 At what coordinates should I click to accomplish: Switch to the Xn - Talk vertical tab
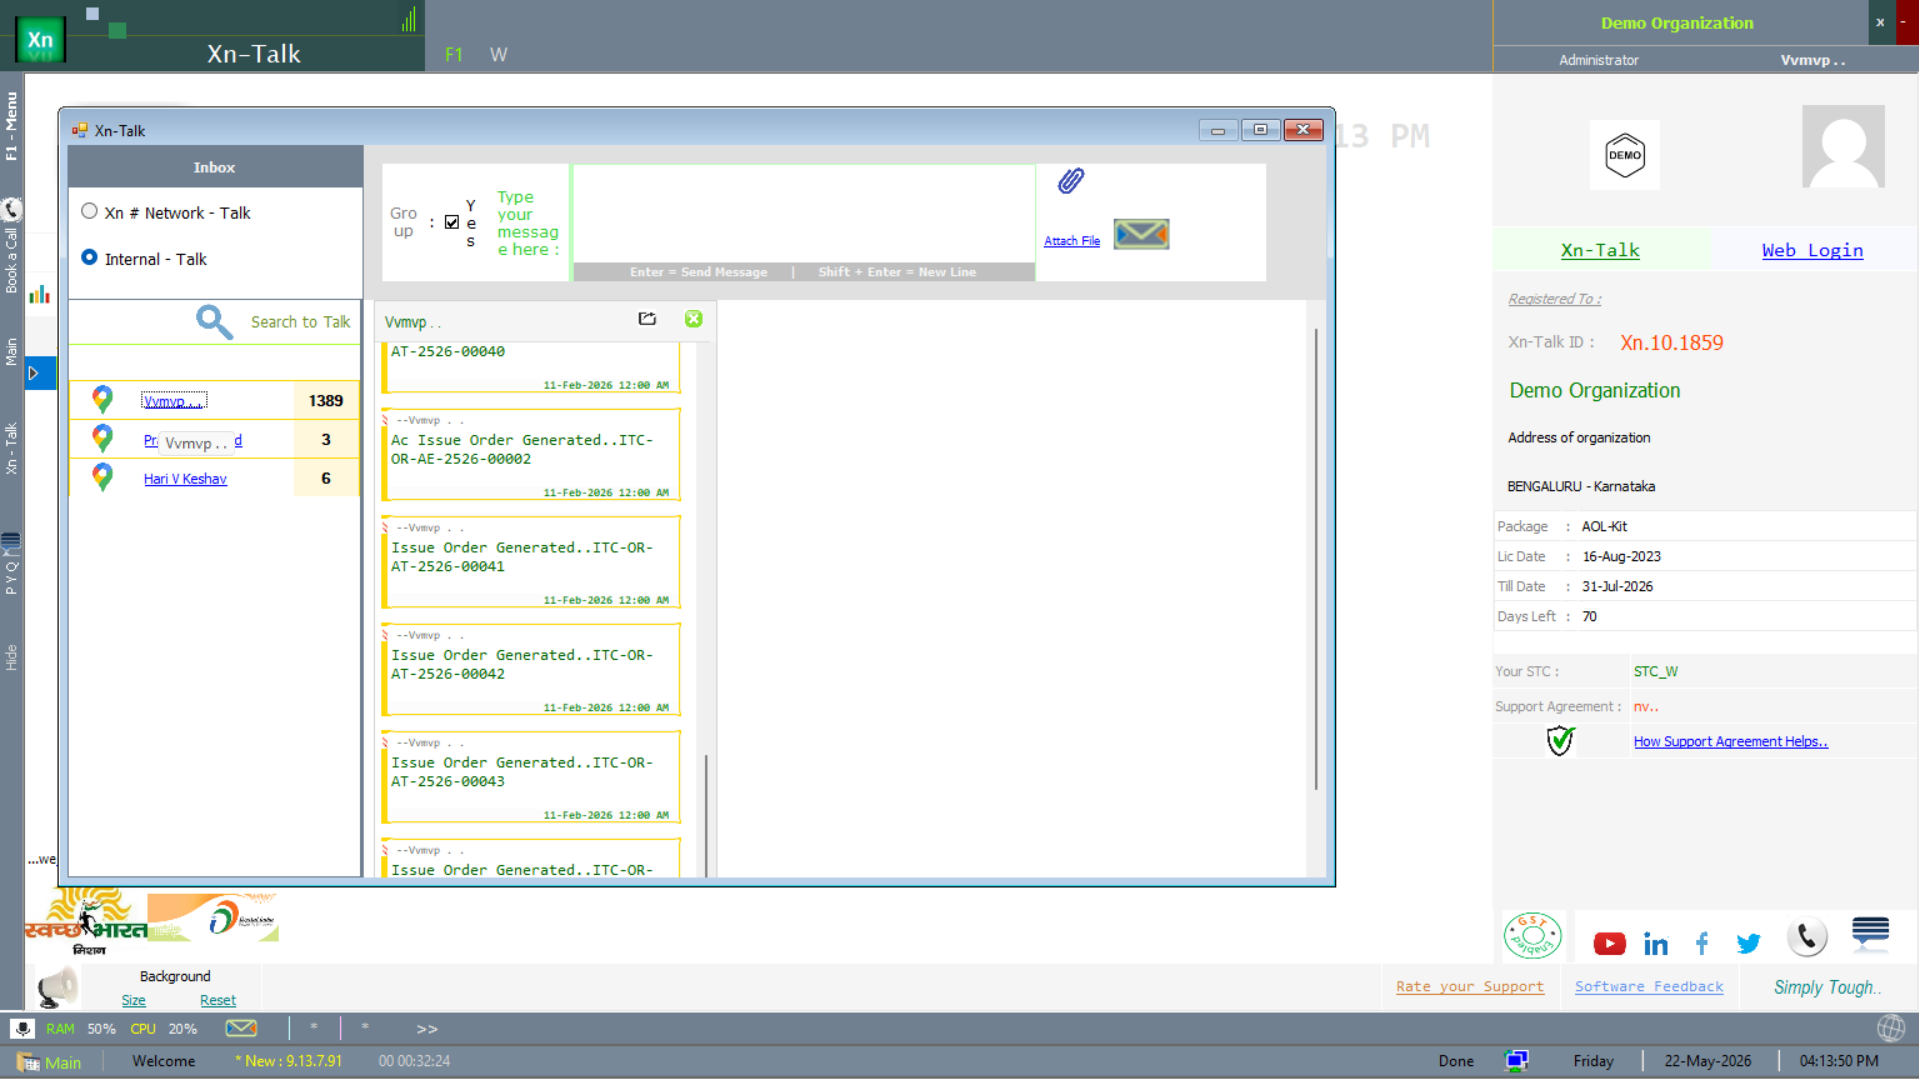[x=11, y=449]
